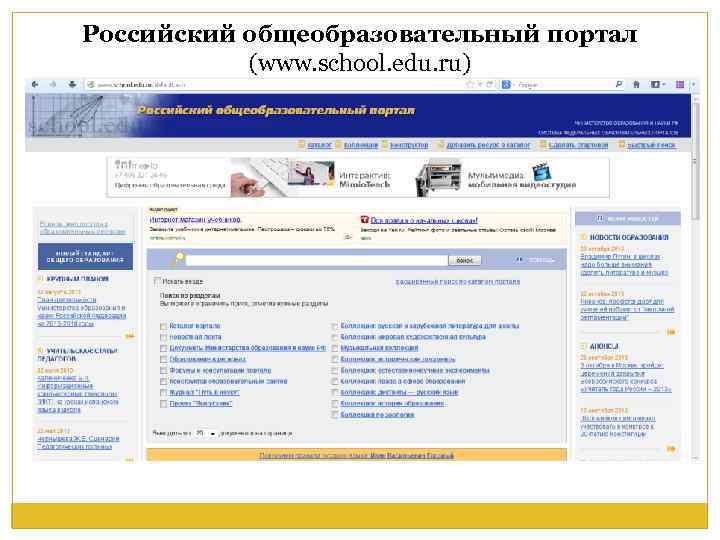Click icon next to добавить ресурс в каталог
This screenshot has height=540, width=720.
click(440, 145)
